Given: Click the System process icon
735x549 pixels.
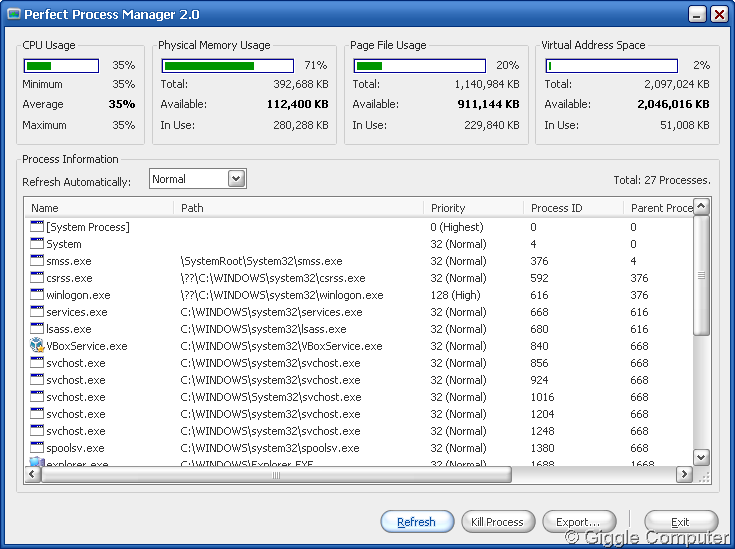Looking at the screenshot, I should [37, 244].
